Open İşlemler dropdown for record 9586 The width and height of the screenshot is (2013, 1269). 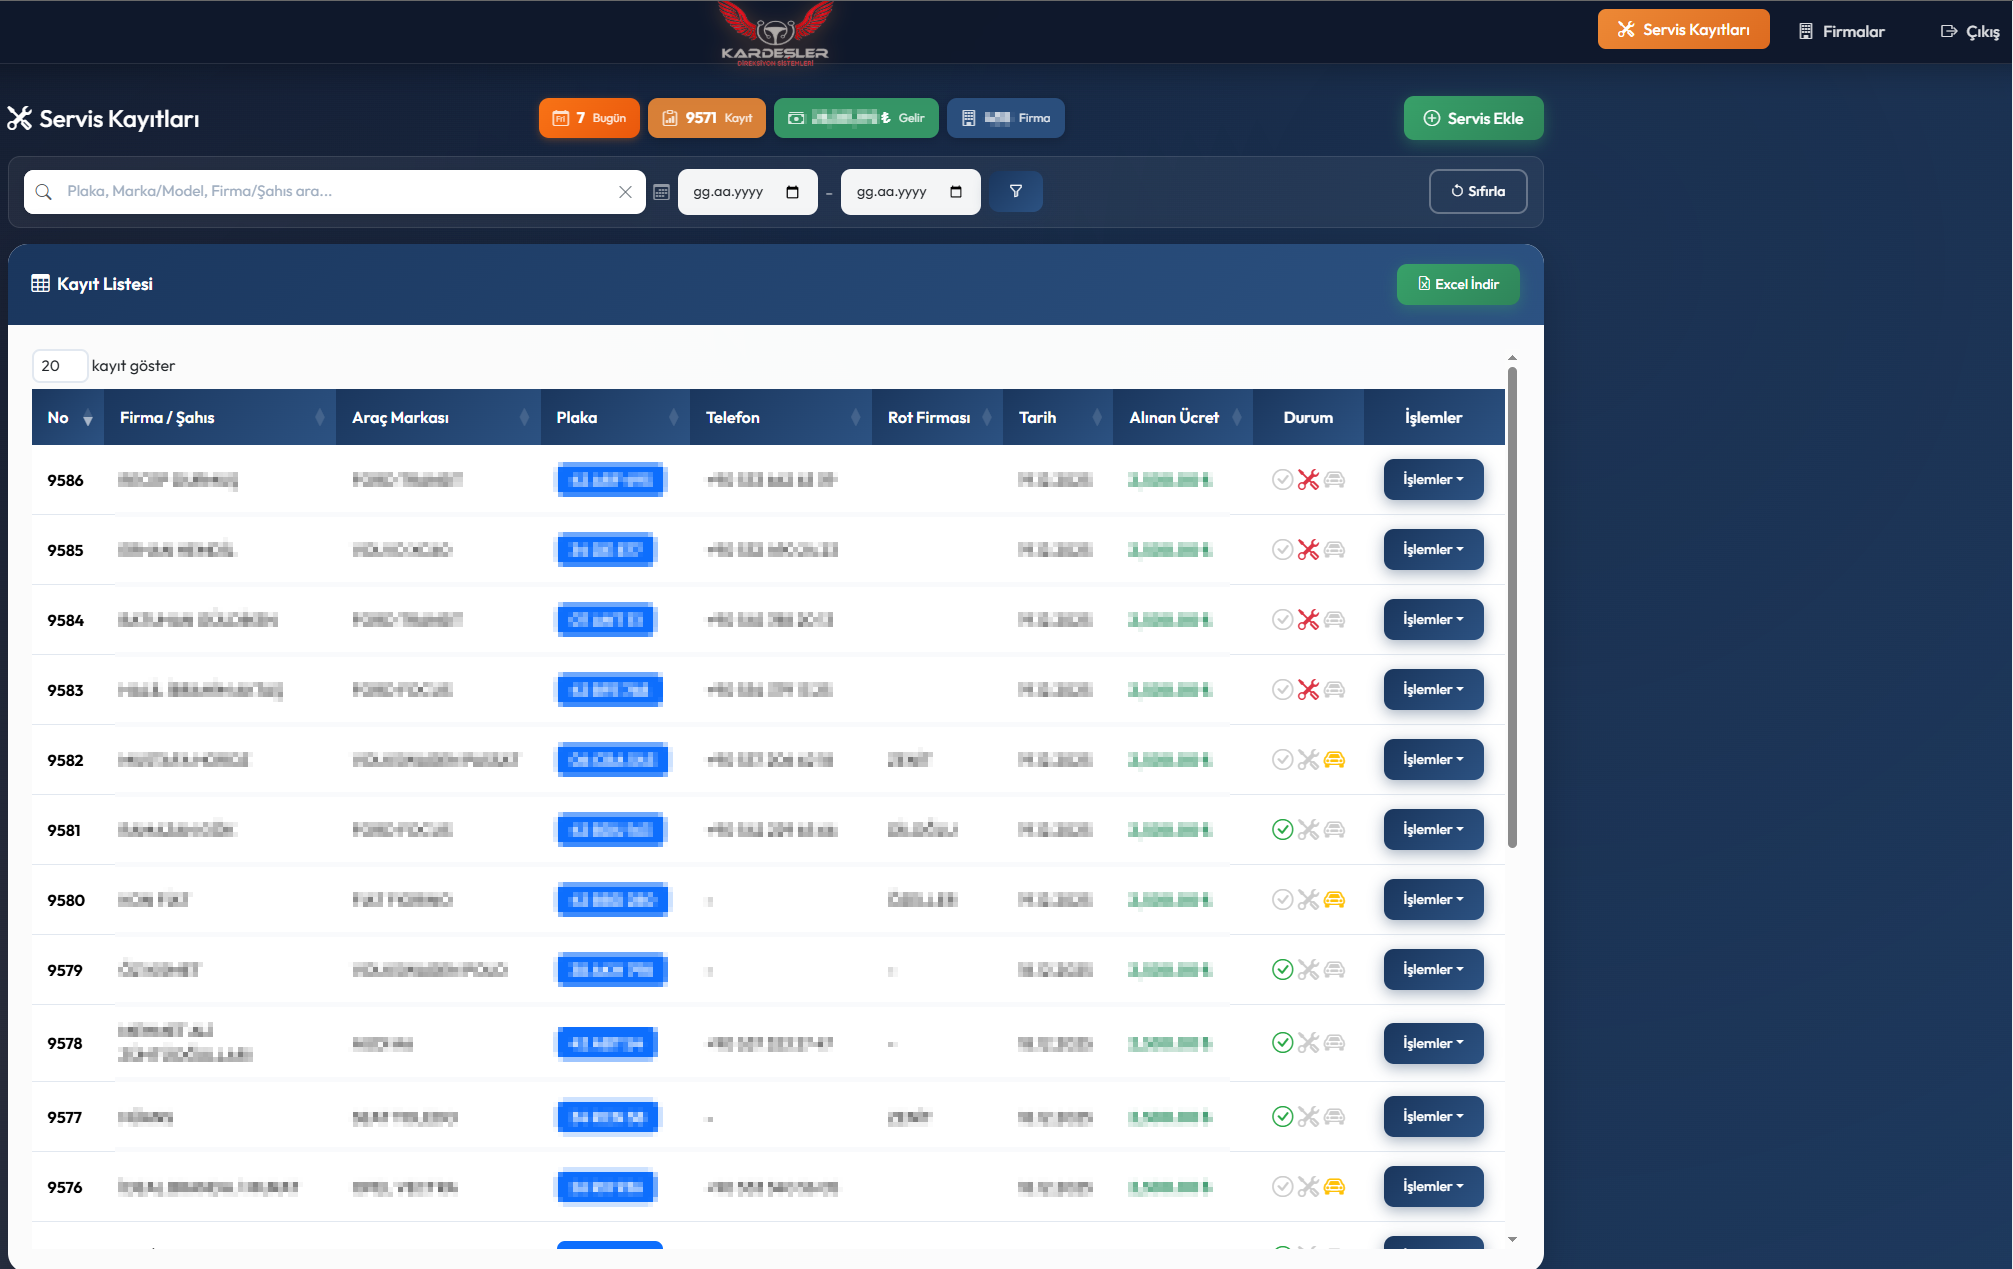coord(1433,480)
